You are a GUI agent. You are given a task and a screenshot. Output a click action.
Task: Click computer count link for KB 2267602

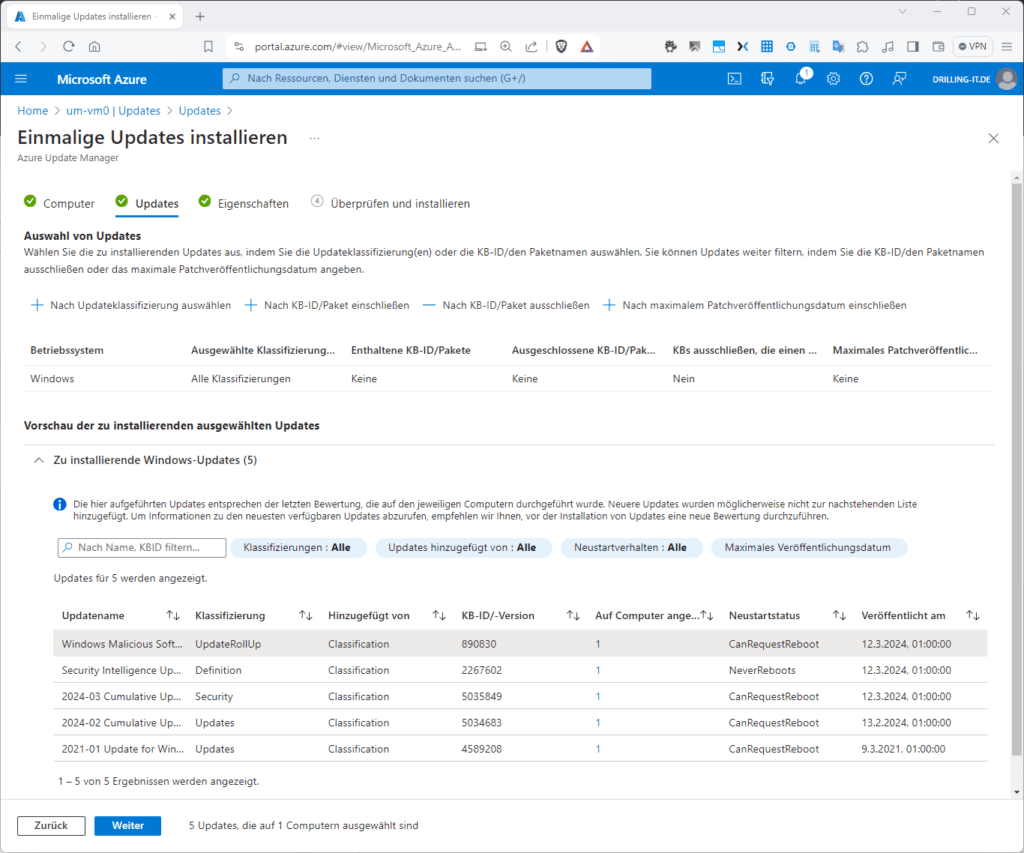coord(598,670)
